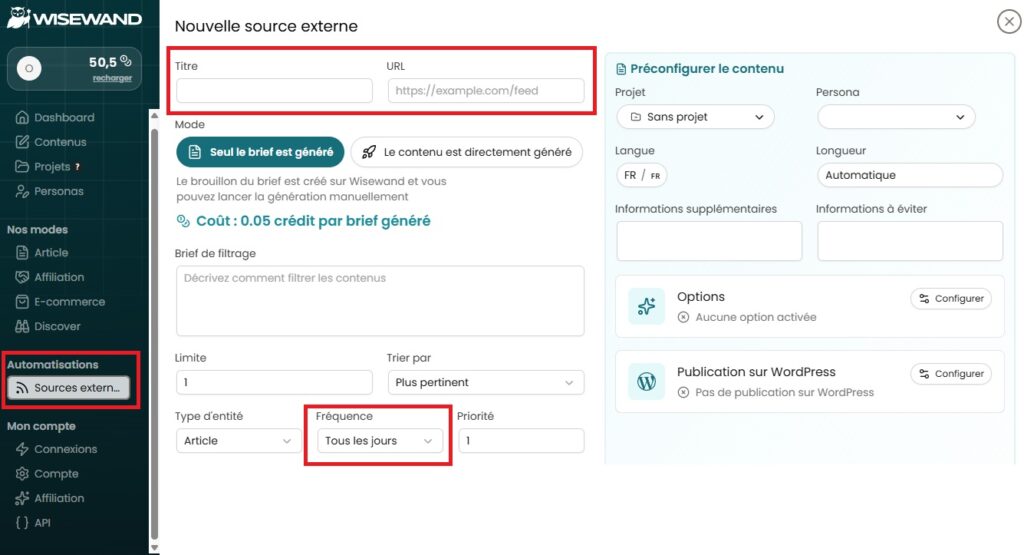Click the user avatar circle
Image resolution: width=1024 pixels, height=555 pixels.
(x=29, y=68)
